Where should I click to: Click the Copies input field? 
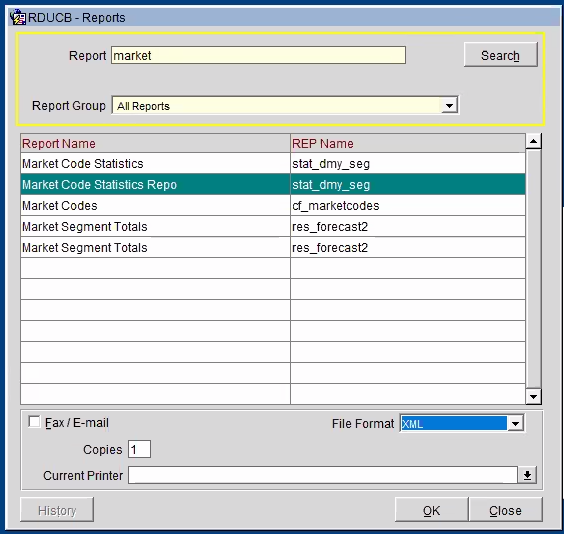tap(140, 449)
